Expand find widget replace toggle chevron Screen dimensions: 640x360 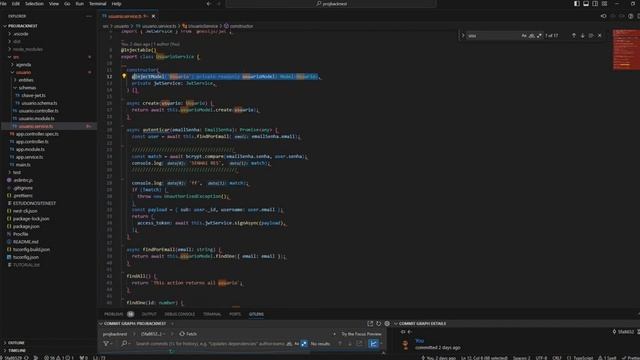(x=463, y=36)
